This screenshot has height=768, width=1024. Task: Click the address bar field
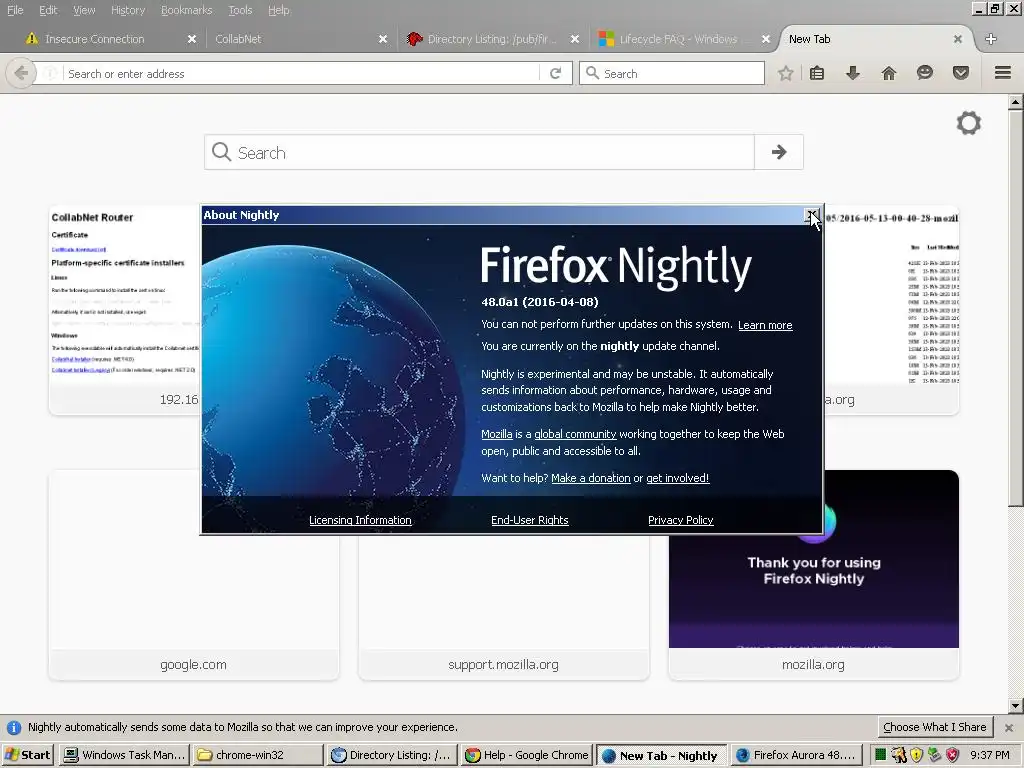pyautogui.click(x=300, y=73)
